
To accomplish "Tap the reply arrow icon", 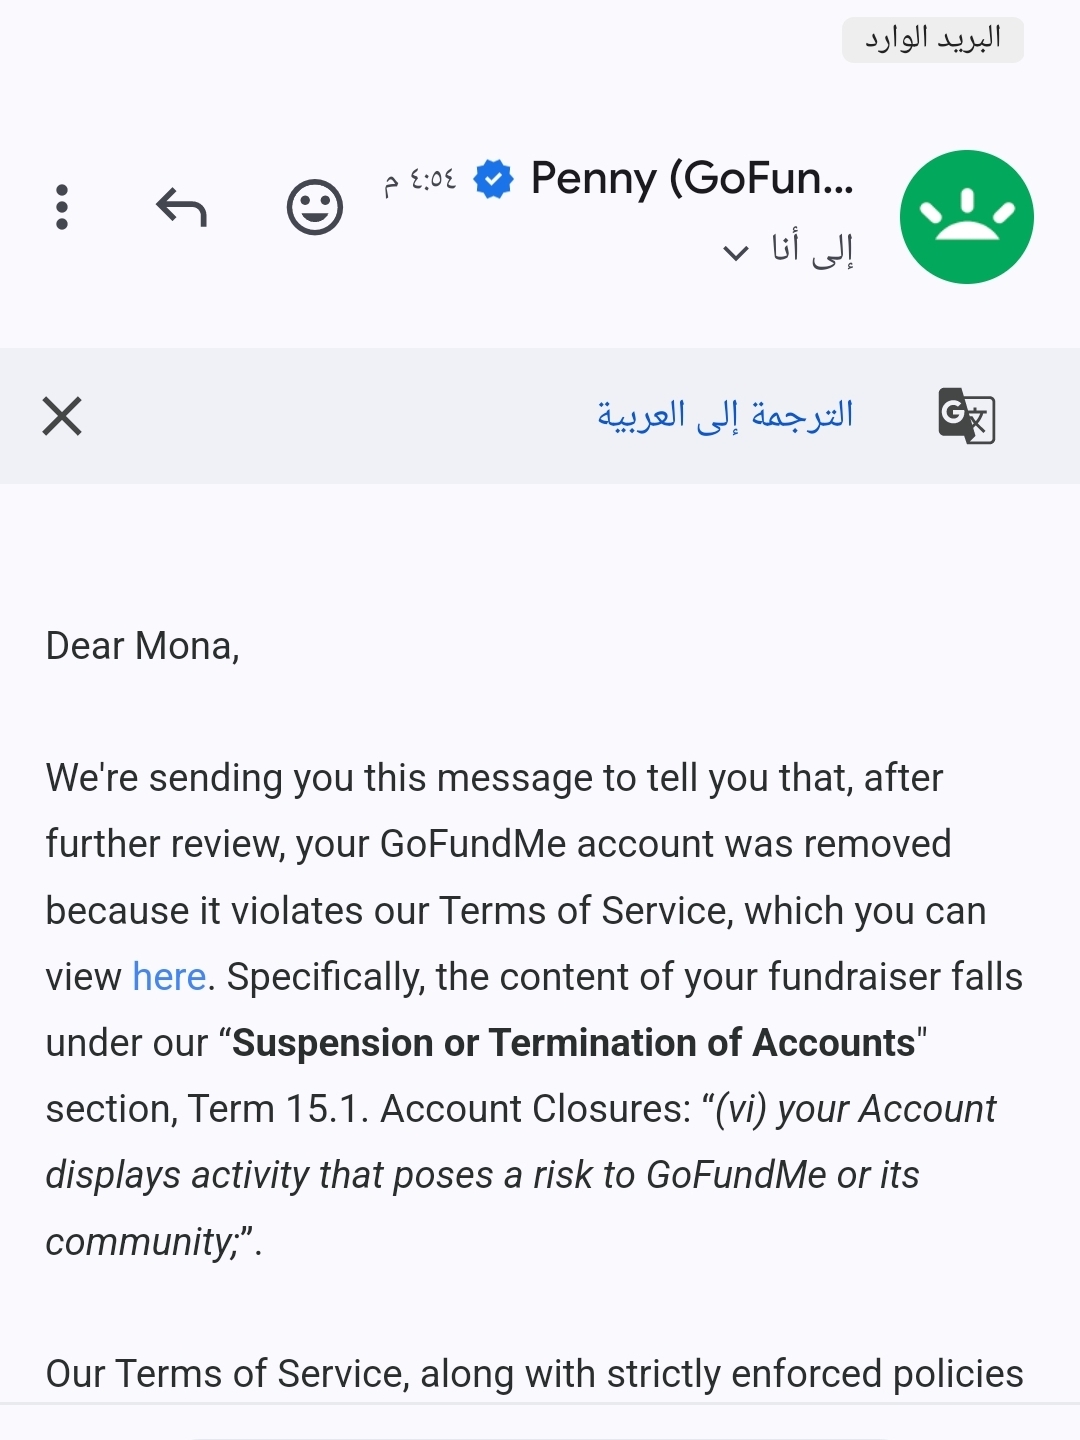I will (x=181, y=207).
